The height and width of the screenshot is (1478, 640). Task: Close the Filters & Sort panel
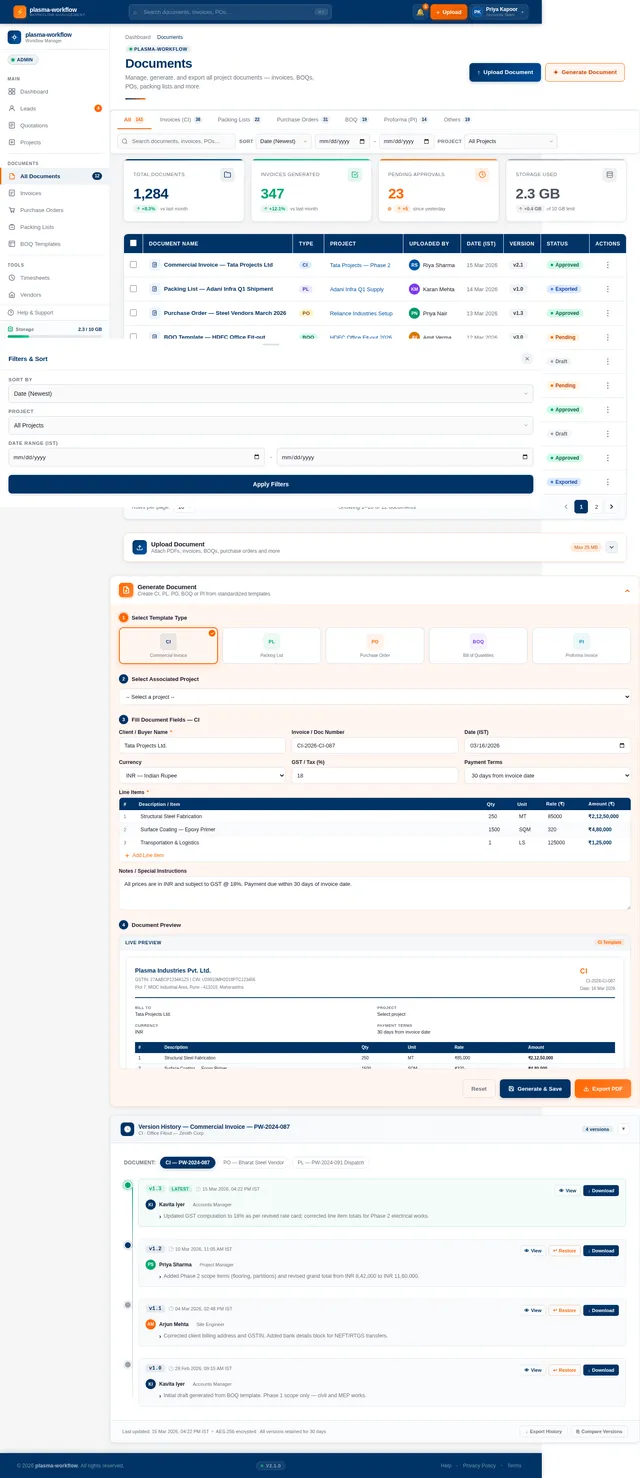coord(527,358)
